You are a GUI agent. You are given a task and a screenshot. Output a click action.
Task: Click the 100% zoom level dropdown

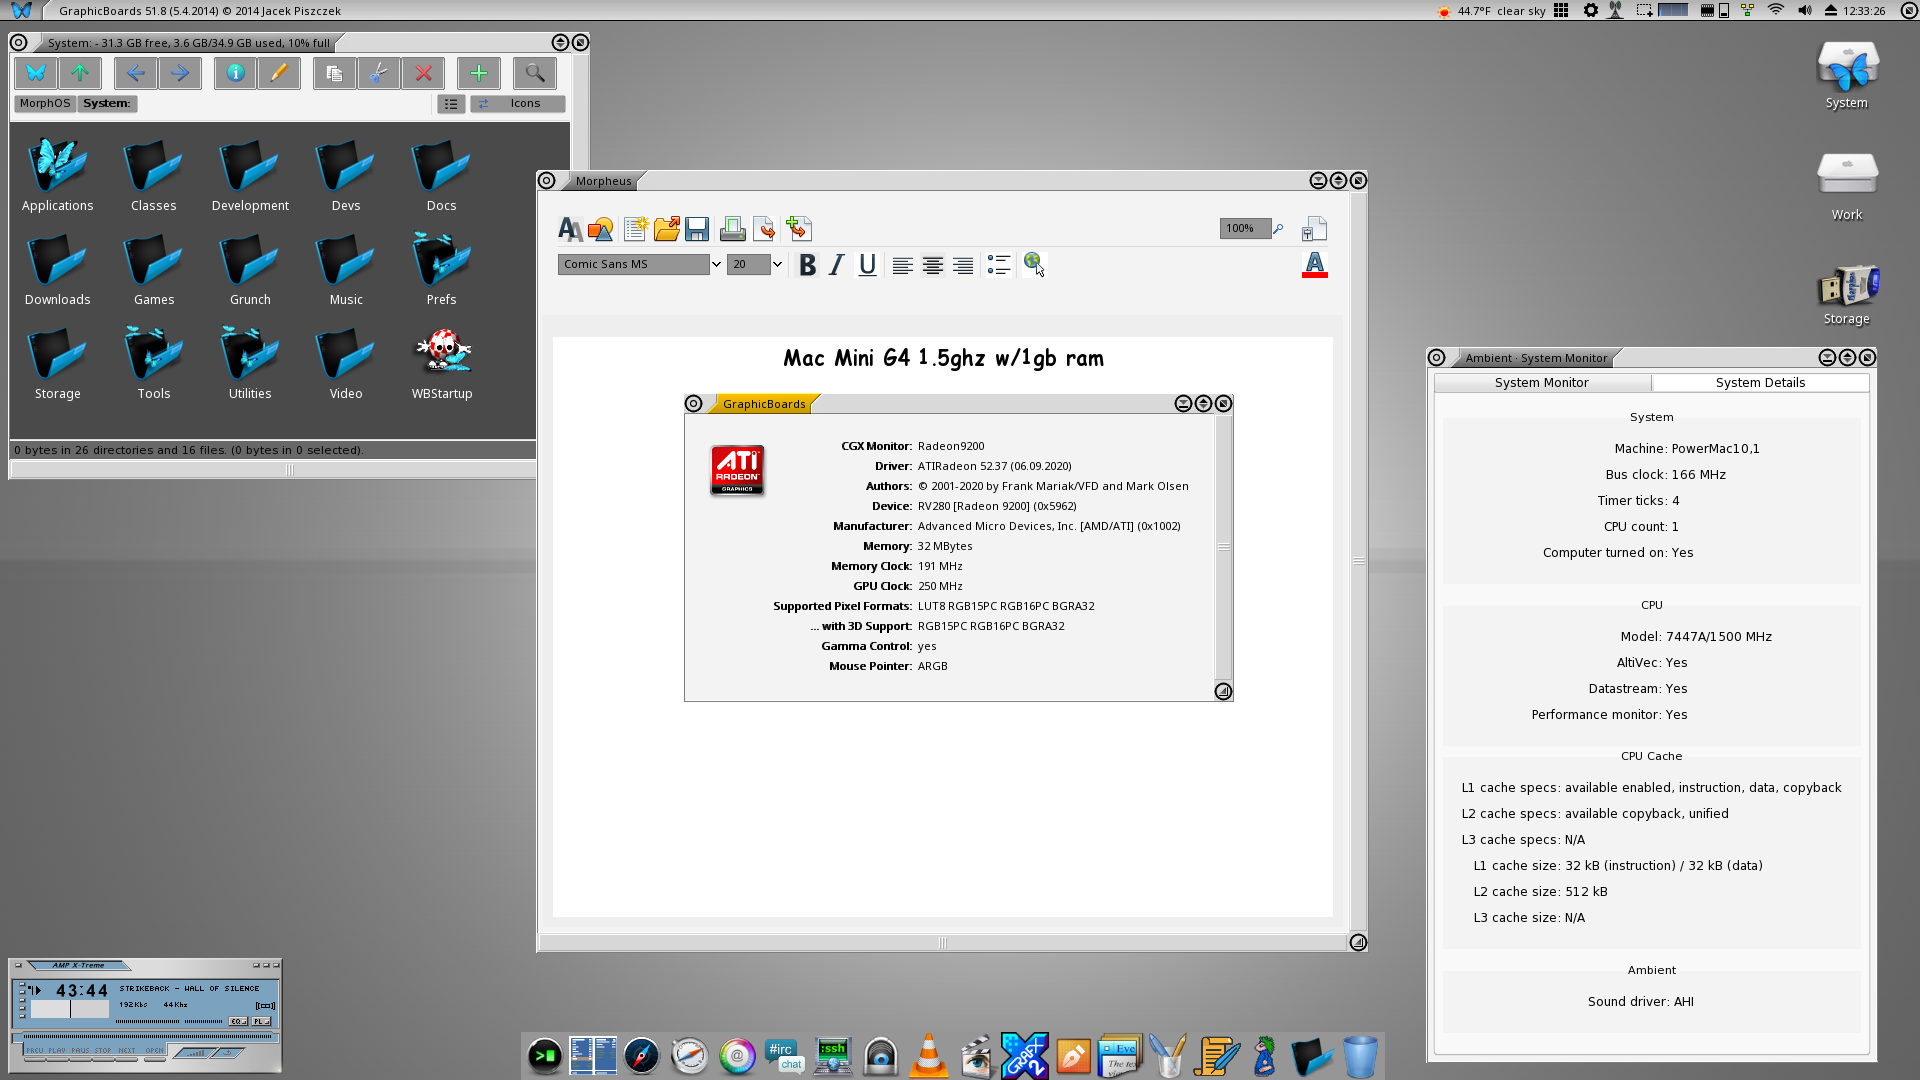(x=1244, y=227)
